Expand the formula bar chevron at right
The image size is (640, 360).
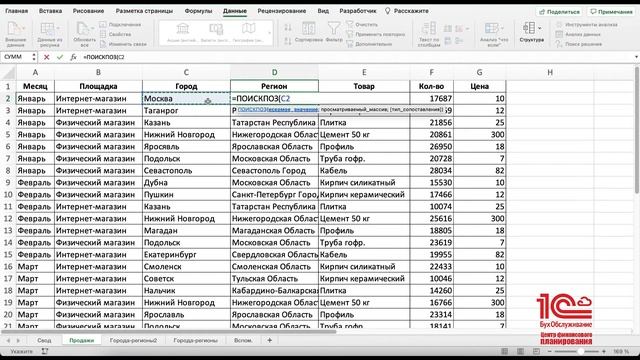[636, 57]
